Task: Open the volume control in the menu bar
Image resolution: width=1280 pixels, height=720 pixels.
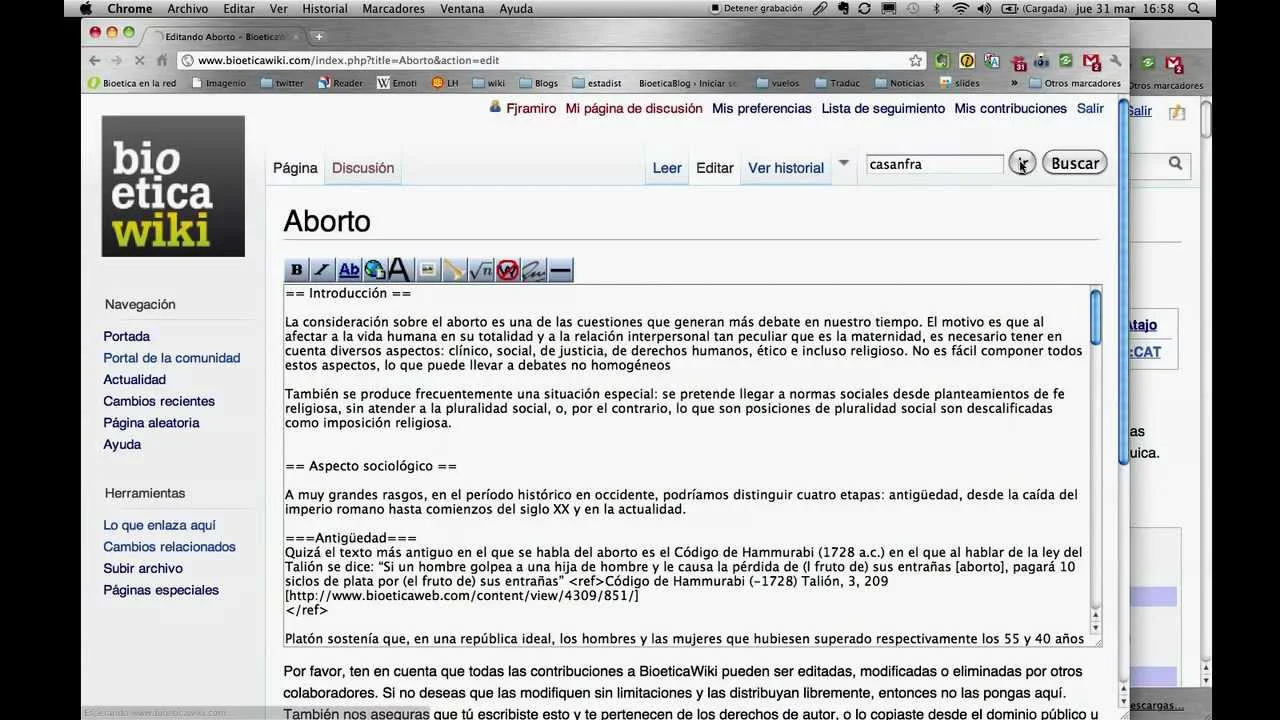Action: 984,8
